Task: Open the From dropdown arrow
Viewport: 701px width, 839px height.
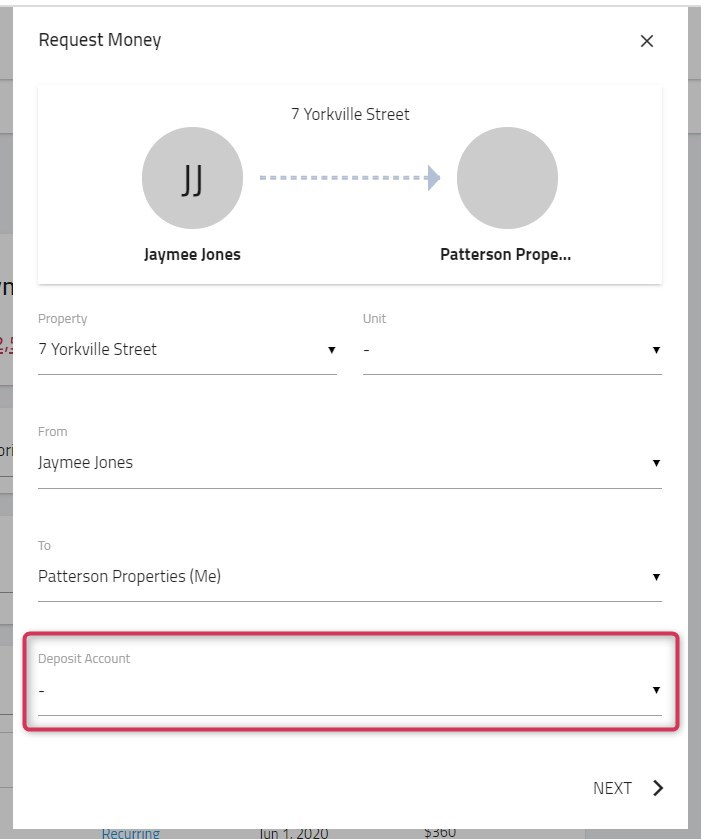Action: [x=656, y=463]
